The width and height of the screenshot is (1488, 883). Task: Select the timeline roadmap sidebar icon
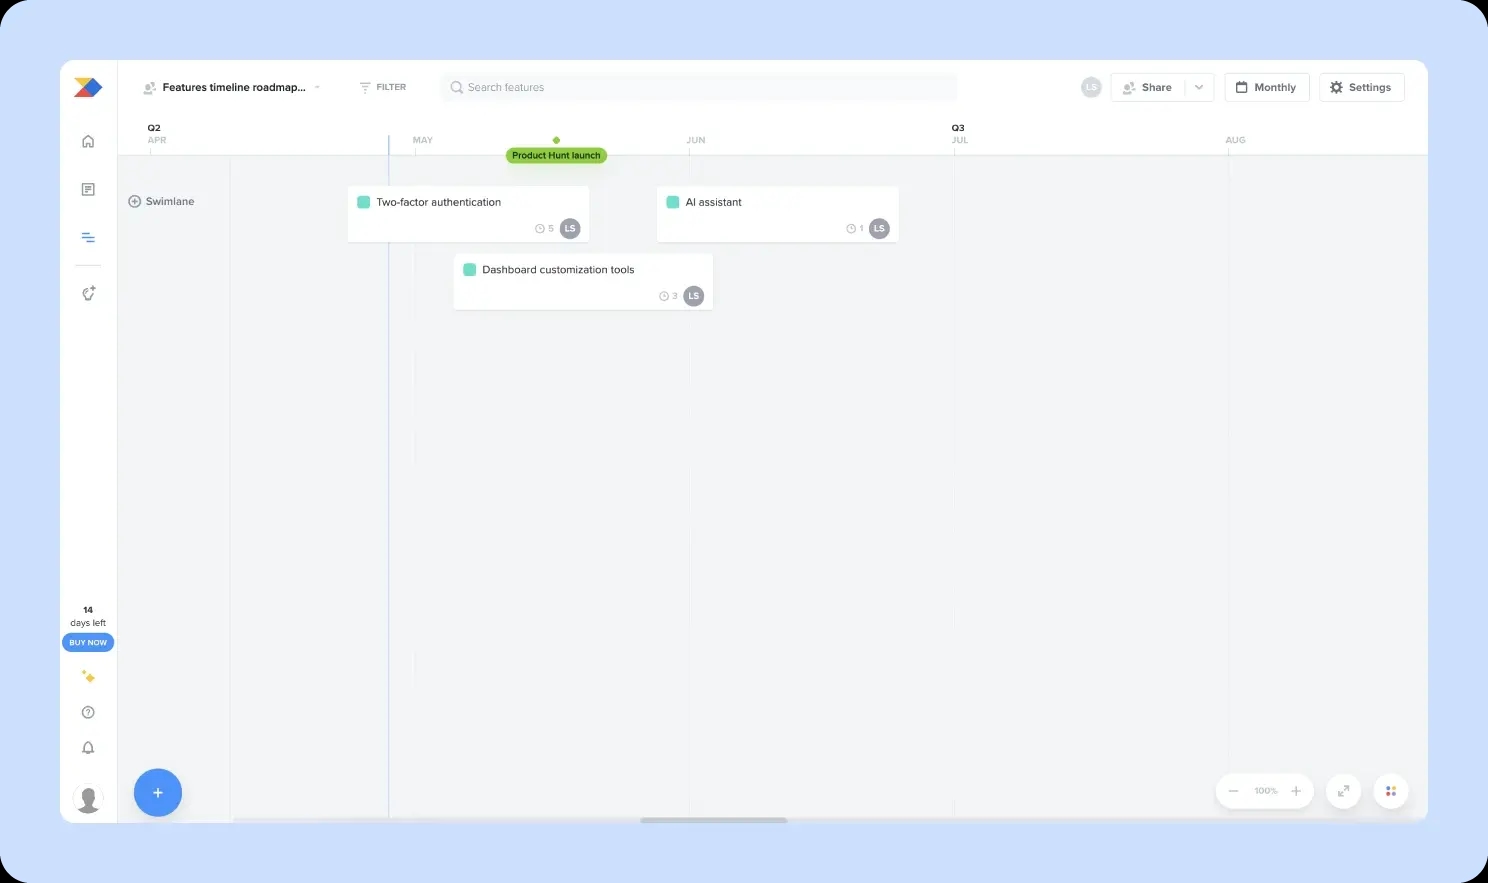(x=88, y=237)
